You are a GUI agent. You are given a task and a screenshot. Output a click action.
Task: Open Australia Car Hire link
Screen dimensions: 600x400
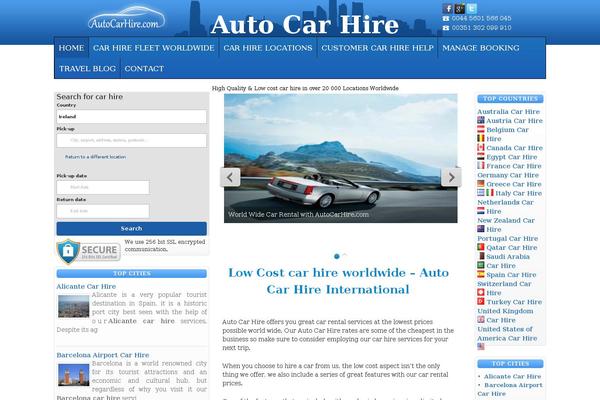509,111
